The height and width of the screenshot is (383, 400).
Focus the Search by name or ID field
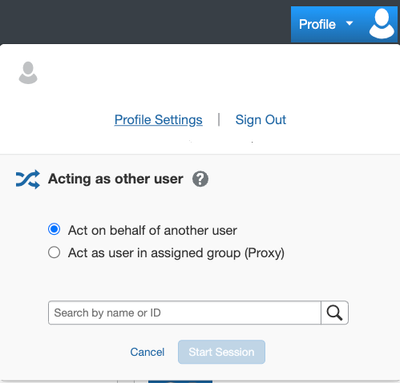click(x=184, y=313)
